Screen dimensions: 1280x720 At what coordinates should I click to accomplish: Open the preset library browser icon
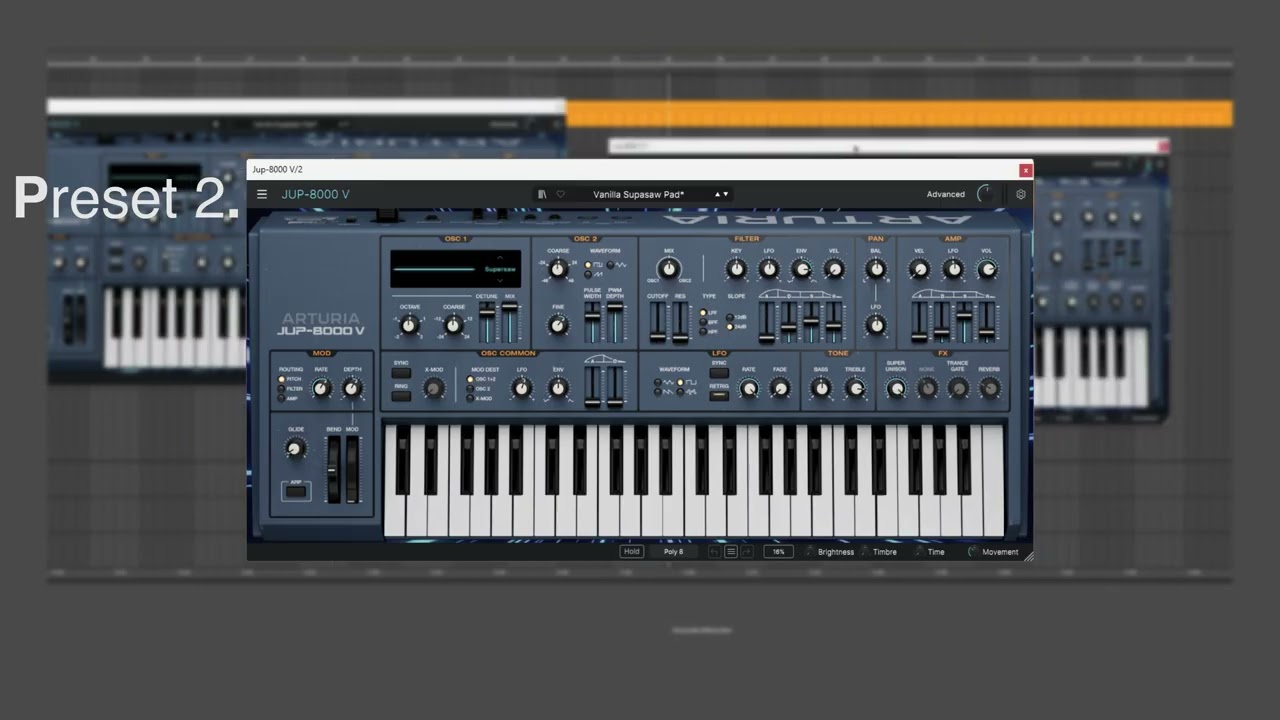click(542, 194)
